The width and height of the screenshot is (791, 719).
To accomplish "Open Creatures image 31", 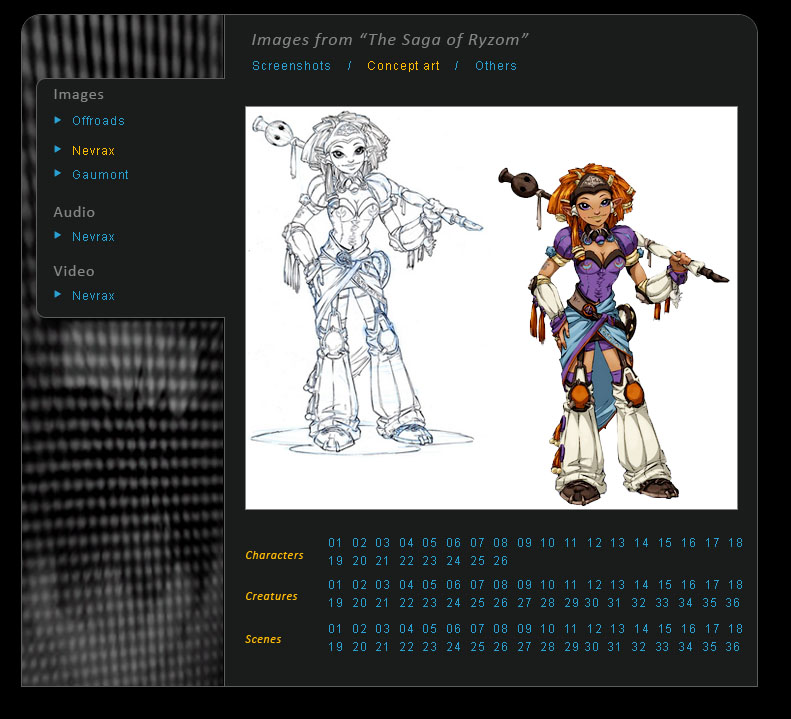I will (614, 603).
